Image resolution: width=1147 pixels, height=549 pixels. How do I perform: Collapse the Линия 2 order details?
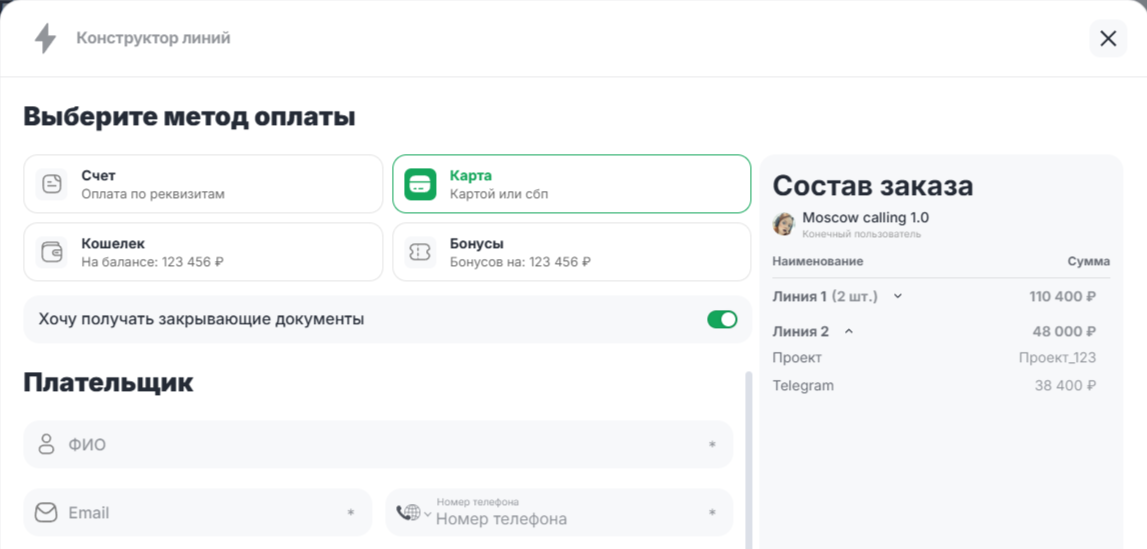pyautogui.click(x=849, y=331)
